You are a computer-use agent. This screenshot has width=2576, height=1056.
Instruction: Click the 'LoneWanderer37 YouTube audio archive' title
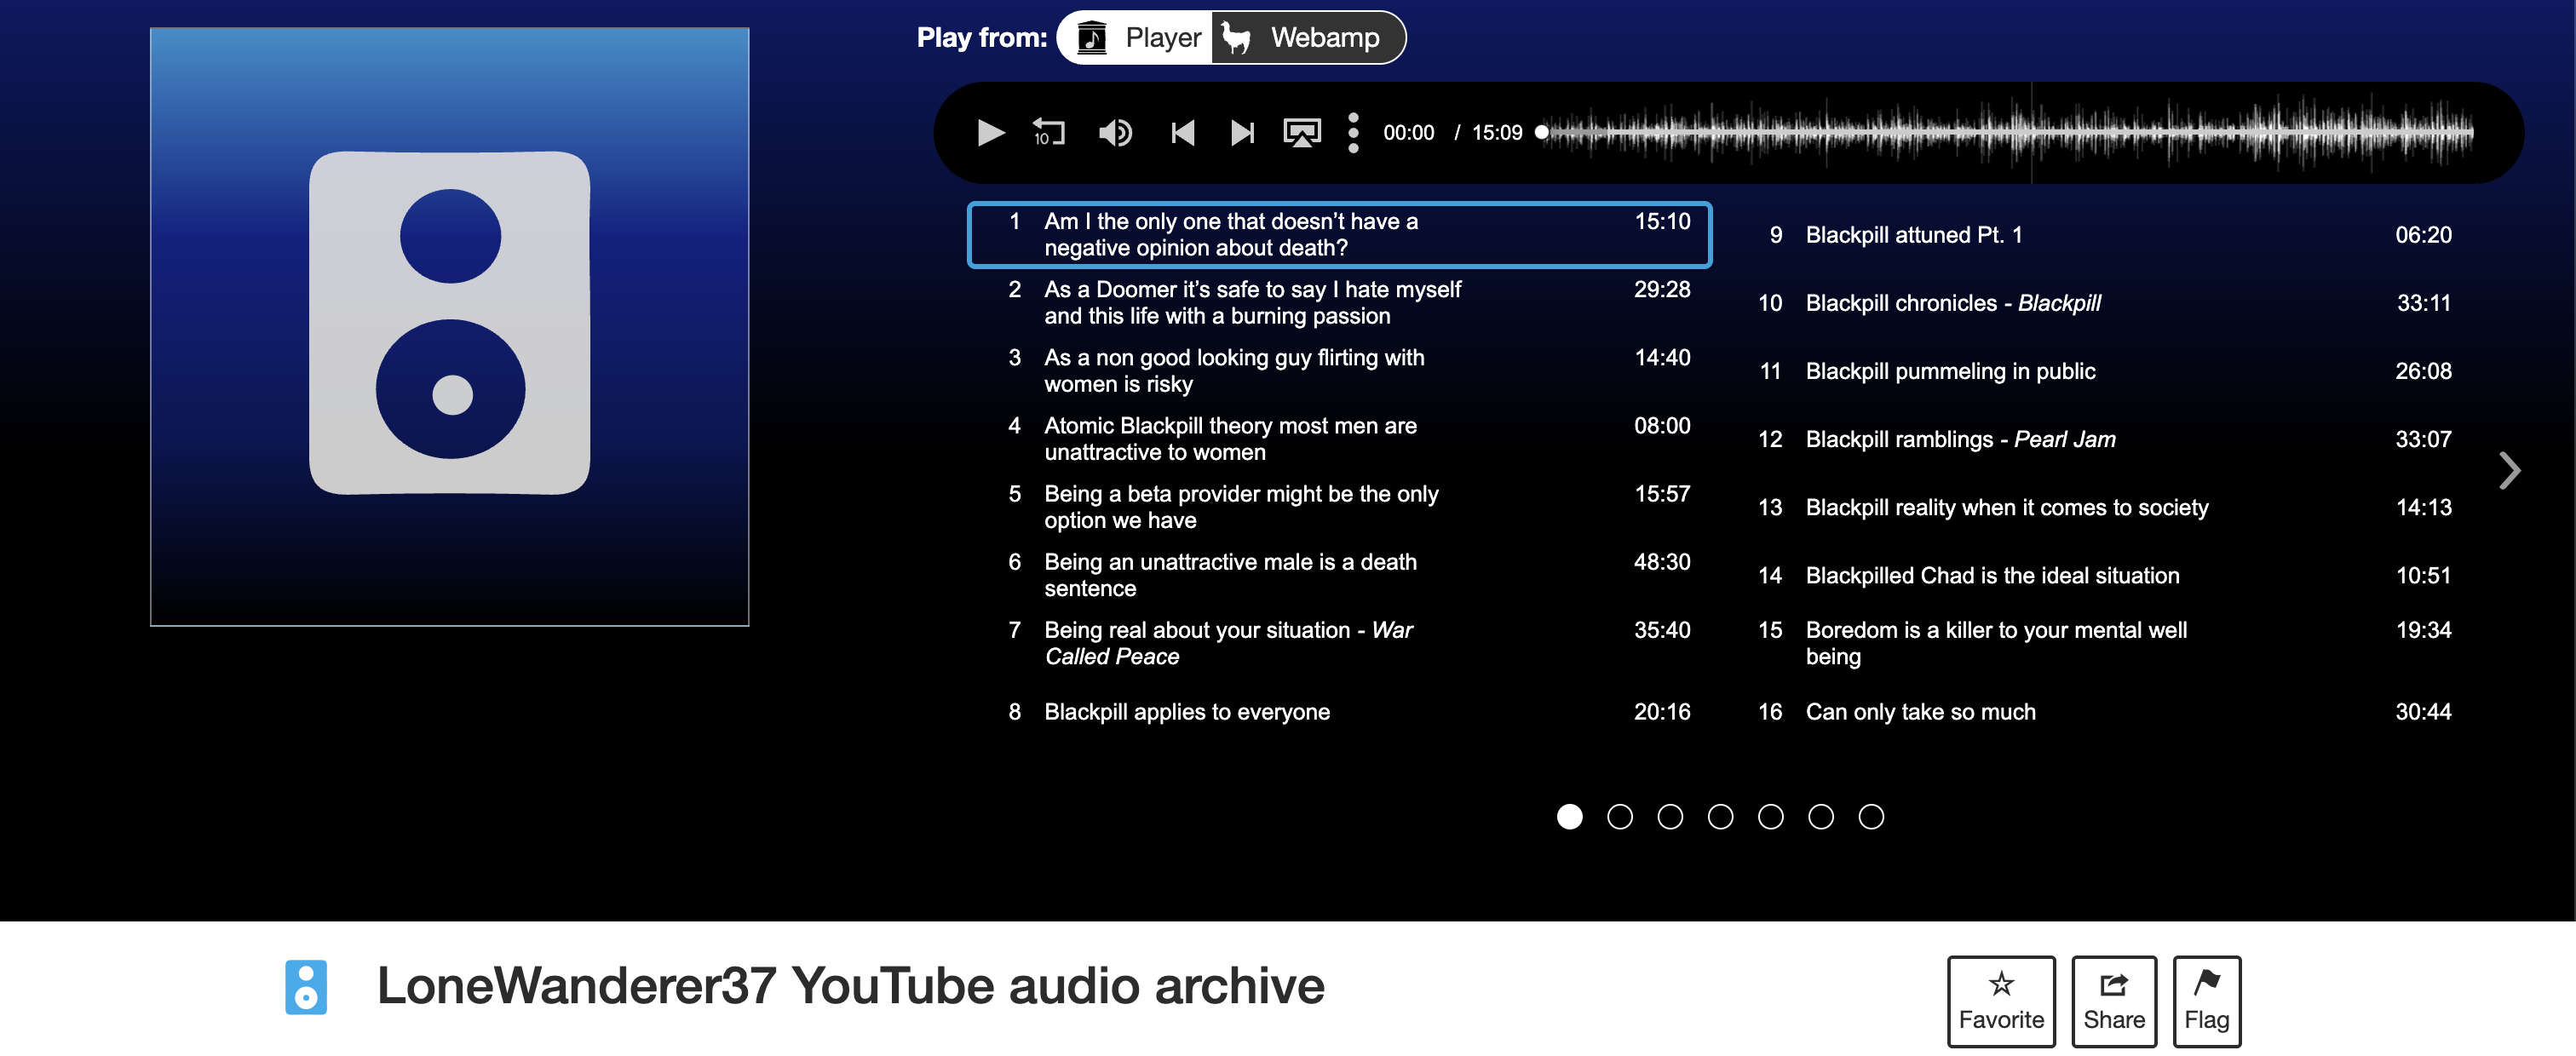pyautogui.click(x=850, y=986)
